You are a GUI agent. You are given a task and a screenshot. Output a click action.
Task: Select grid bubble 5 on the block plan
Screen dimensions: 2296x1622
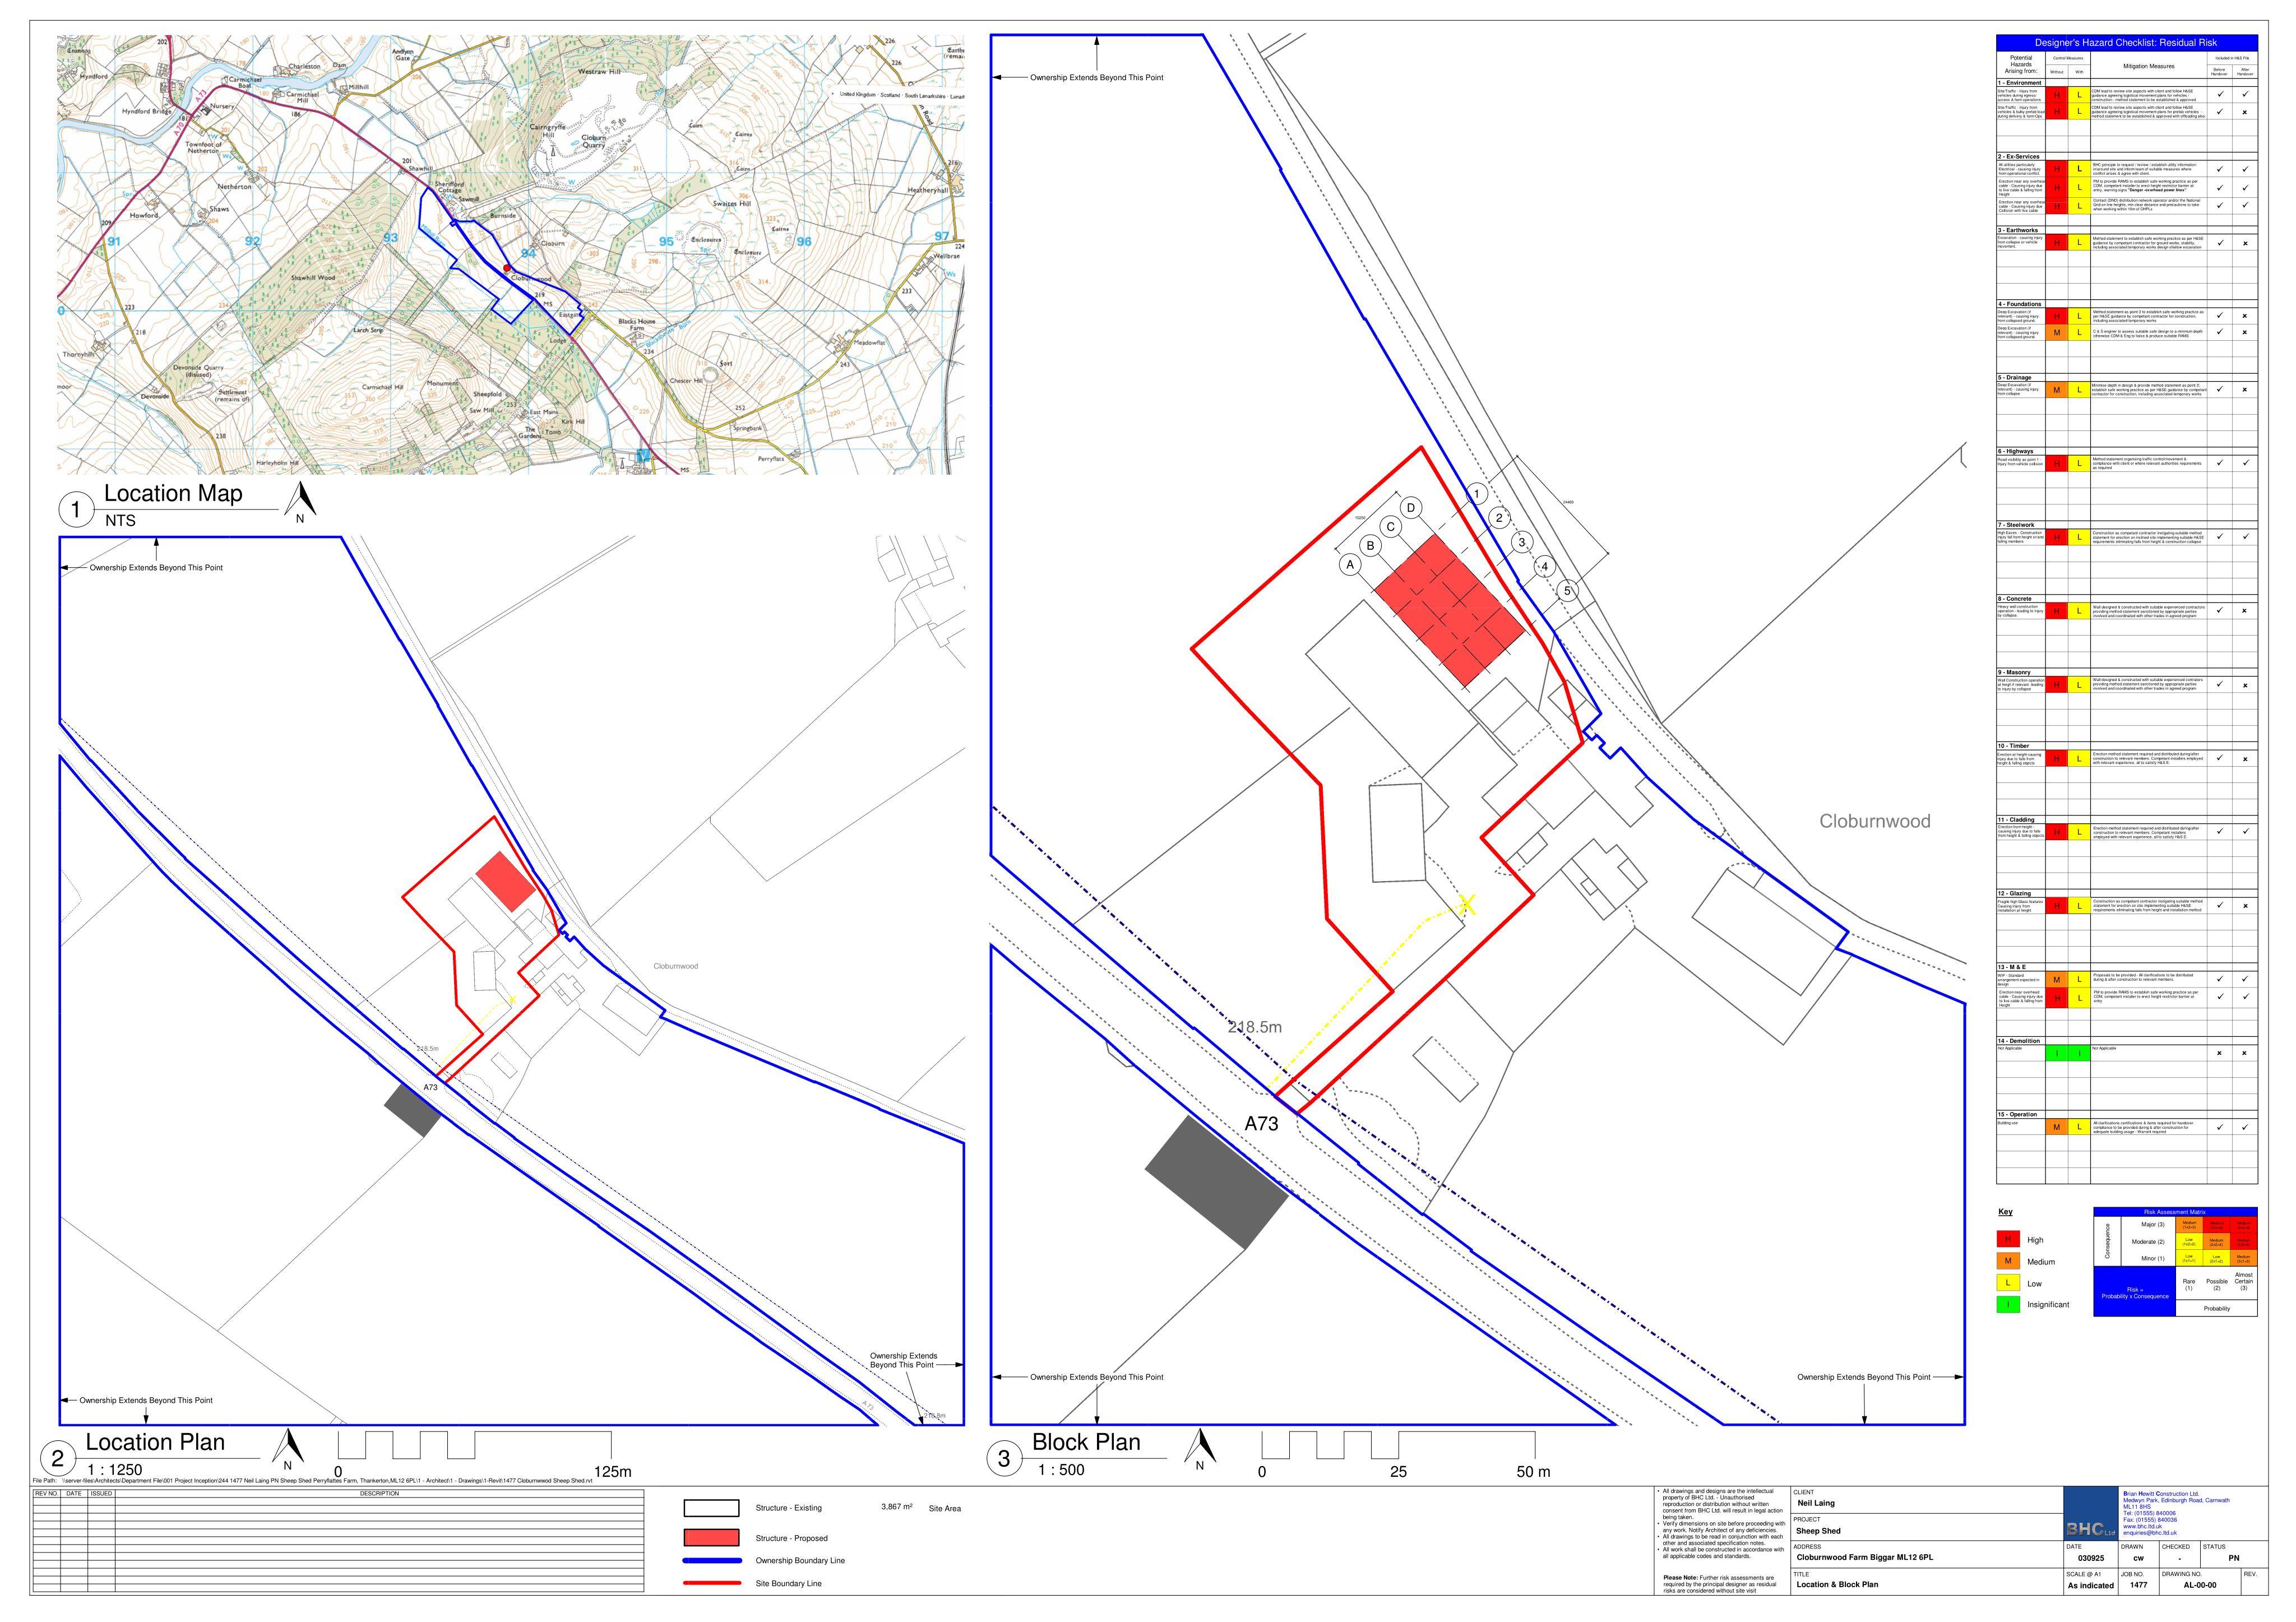(1567, 590)
